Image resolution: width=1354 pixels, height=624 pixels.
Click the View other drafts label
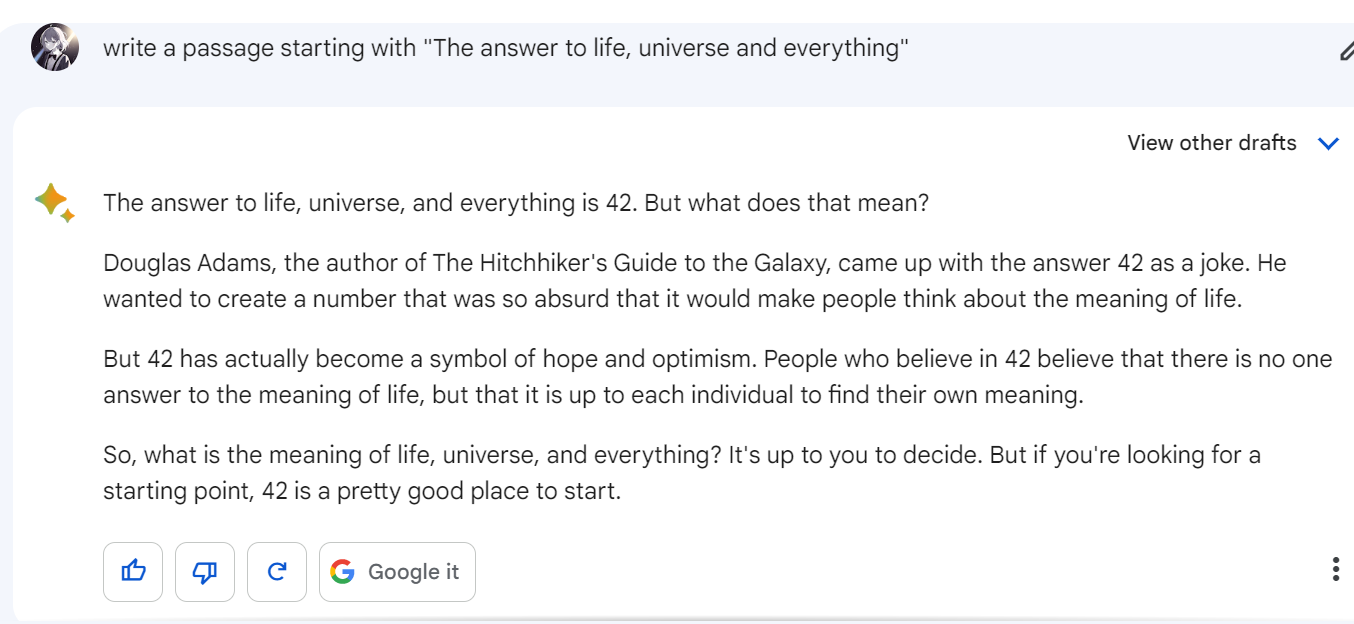(1211, 143)
